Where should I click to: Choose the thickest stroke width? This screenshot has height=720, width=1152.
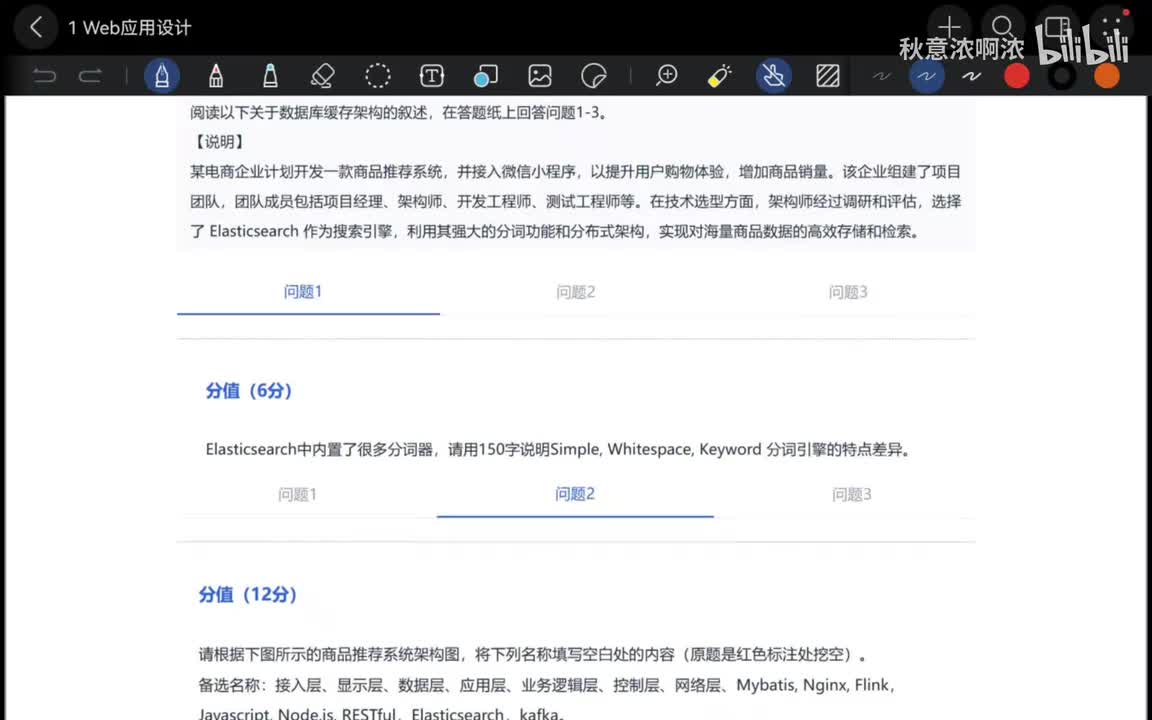(972, 76)
